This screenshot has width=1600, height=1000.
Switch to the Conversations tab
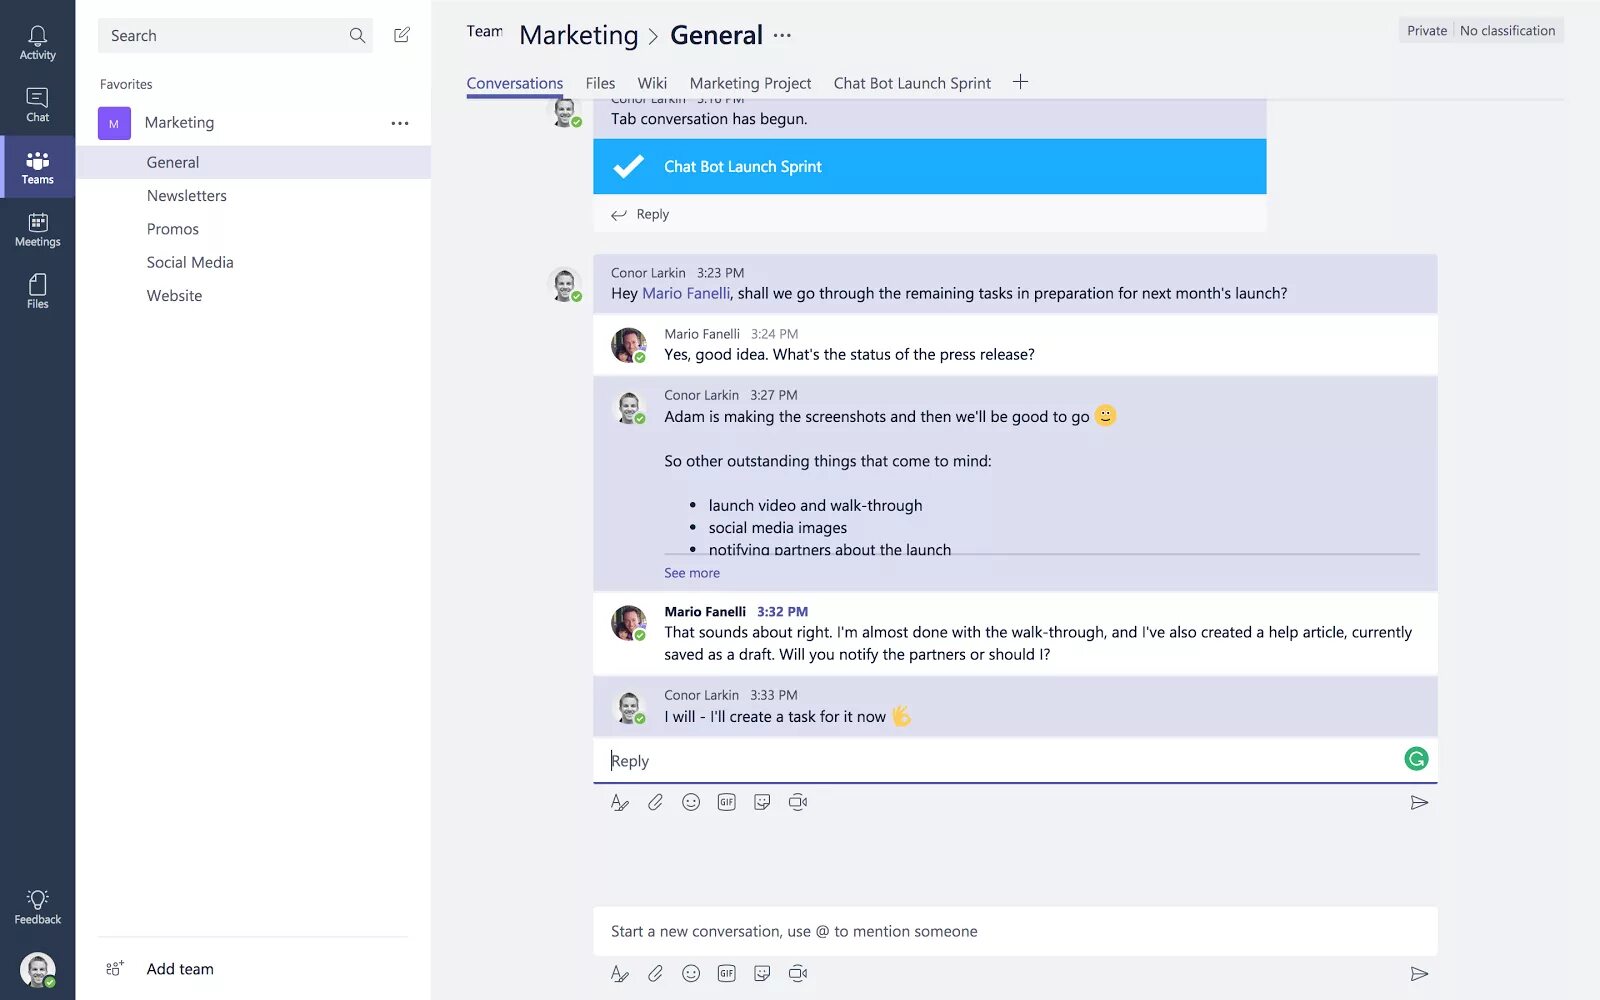514,83
